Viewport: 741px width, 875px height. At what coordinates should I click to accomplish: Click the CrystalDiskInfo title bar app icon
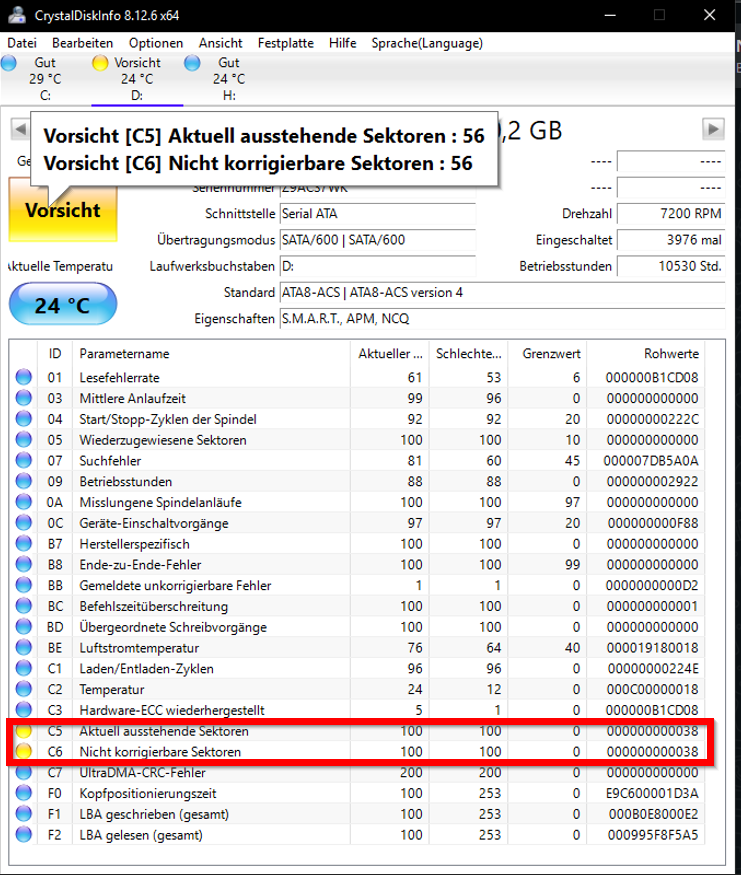pos(17,15)
